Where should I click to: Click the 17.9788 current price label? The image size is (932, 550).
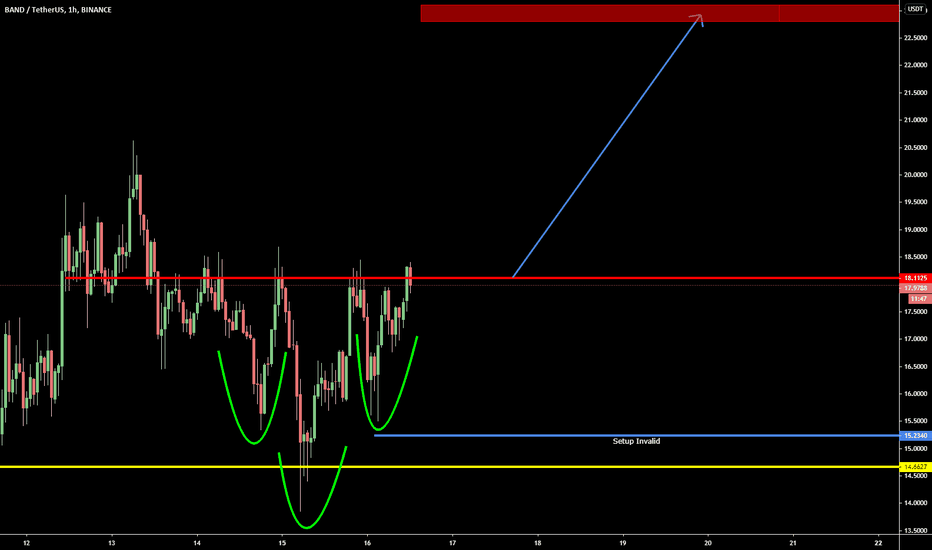point(915,288)
